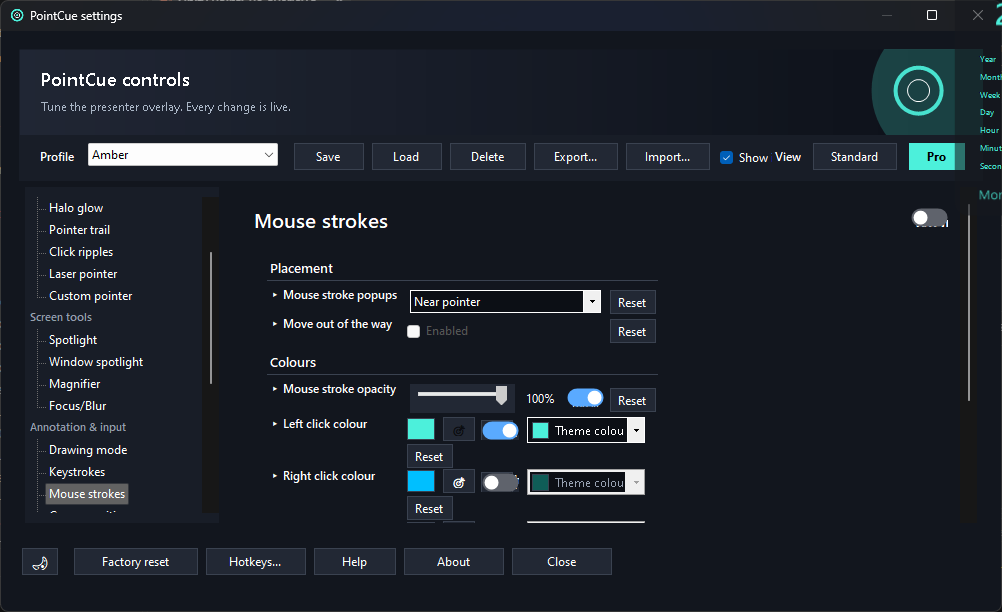Image resolution: width=1002 pixels, height=612 pixels.
Task: Click the sidebar vertical scrollbar
Action: (210, 318)
